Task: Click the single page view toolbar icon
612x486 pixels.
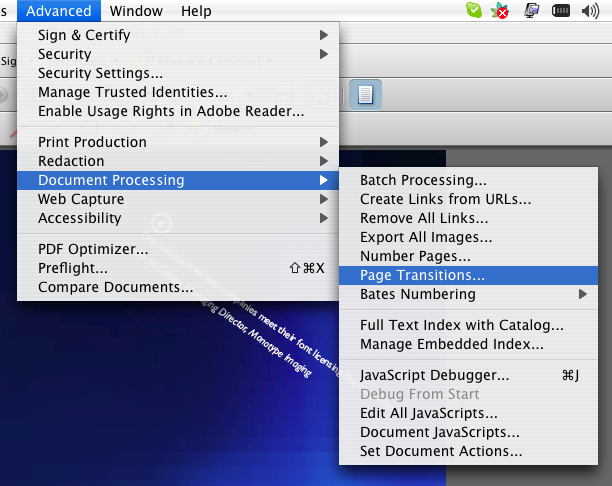Action: pyautogui.click(x=365, y=95)
